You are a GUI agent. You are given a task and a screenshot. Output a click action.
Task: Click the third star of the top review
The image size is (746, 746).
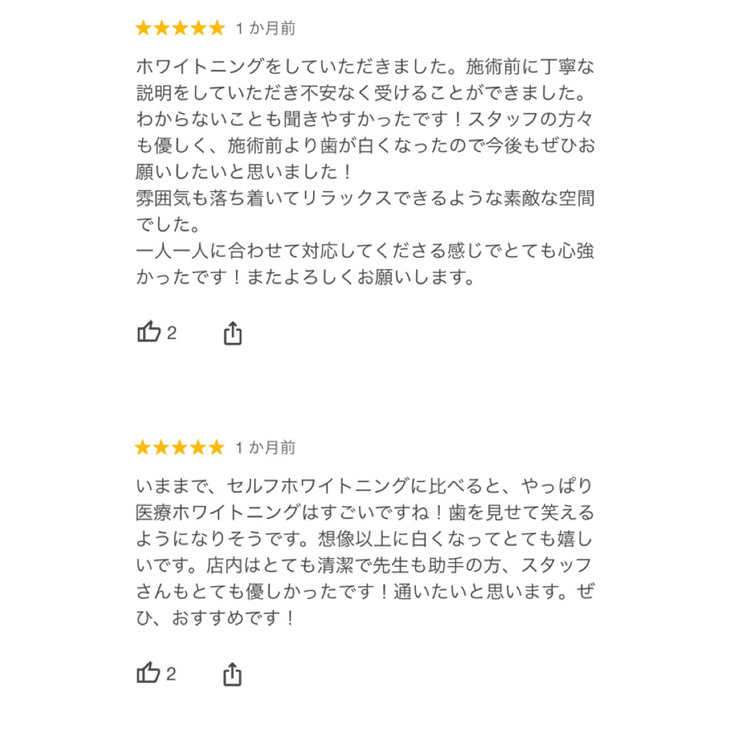click(180, 28)
